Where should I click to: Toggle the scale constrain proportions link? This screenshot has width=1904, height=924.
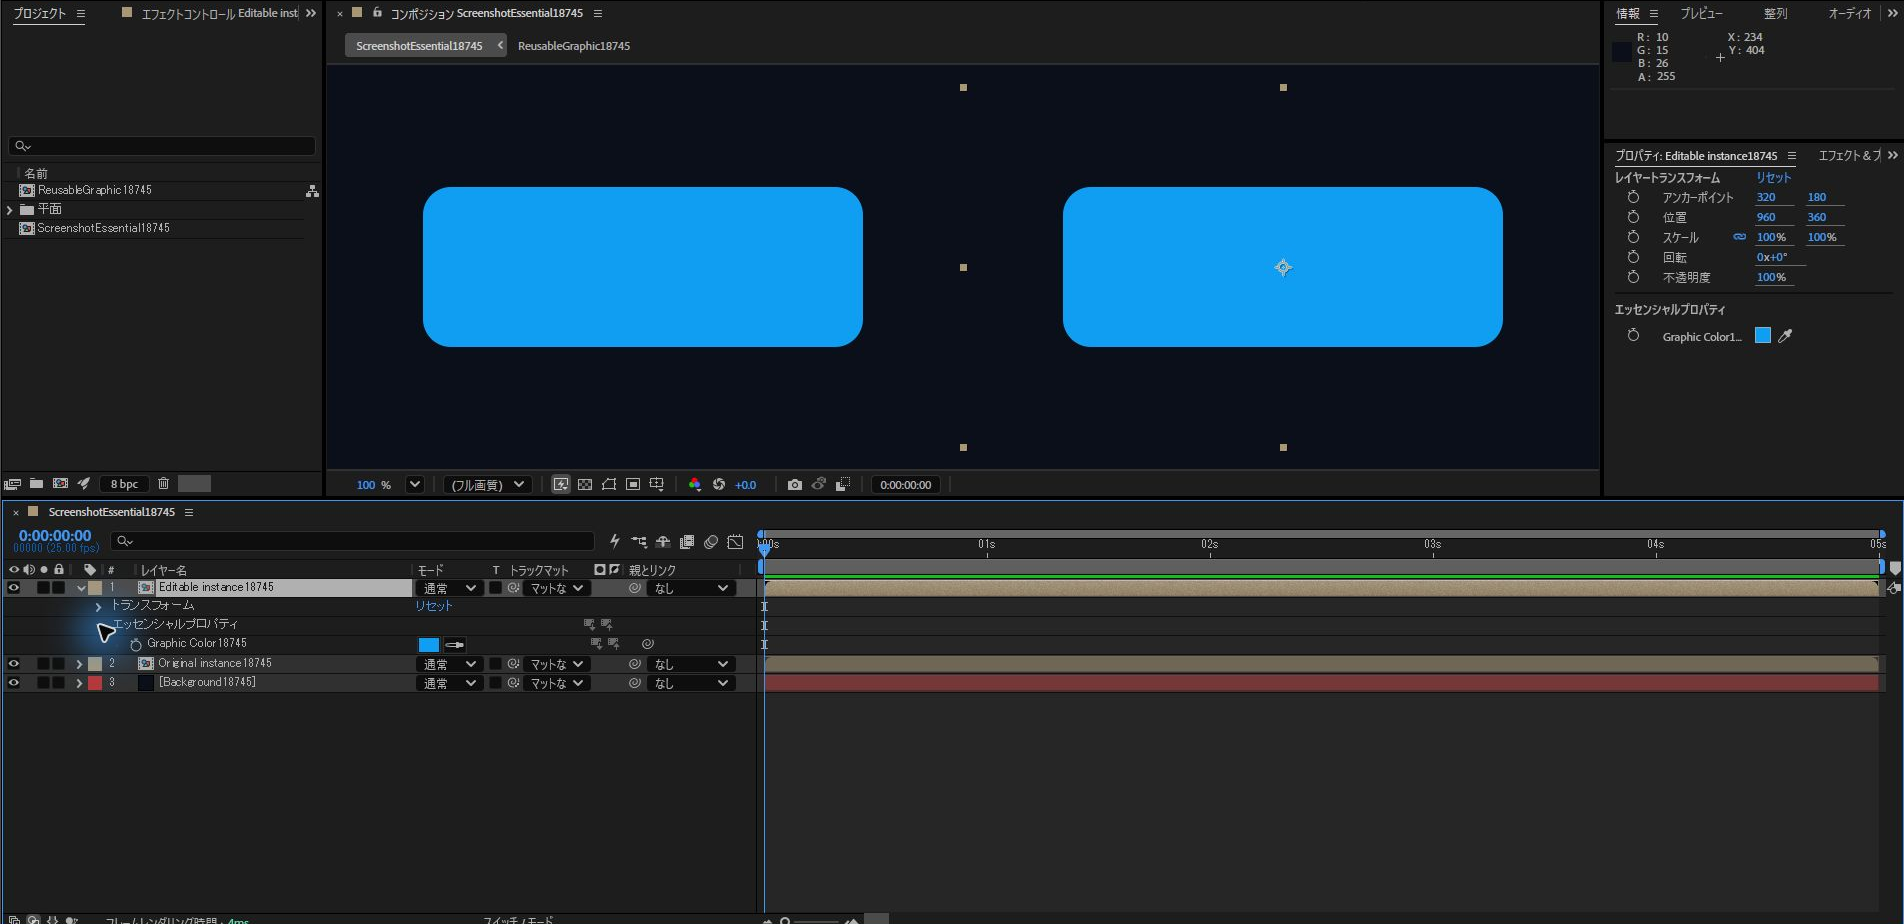[1739, 237]
